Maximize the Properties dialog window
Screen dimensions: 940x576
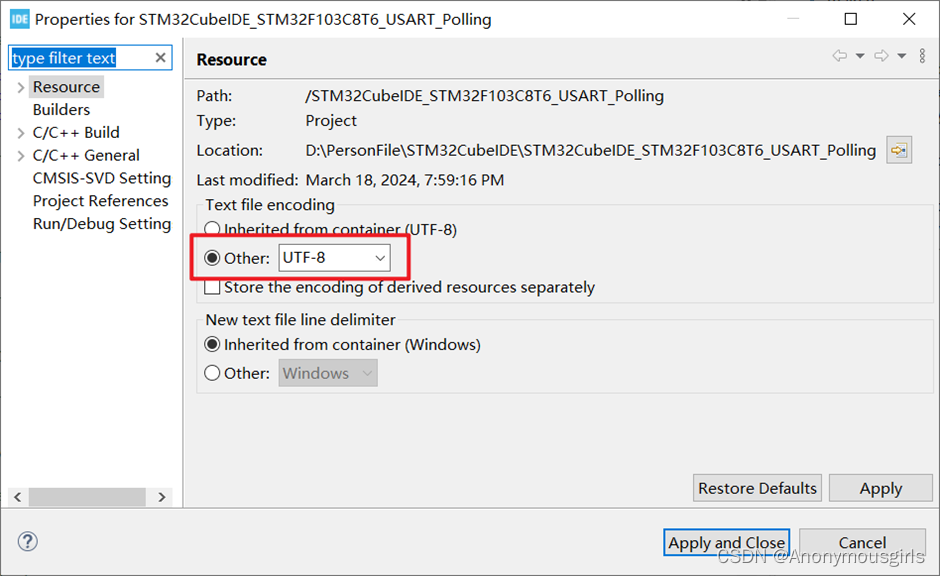850,19
